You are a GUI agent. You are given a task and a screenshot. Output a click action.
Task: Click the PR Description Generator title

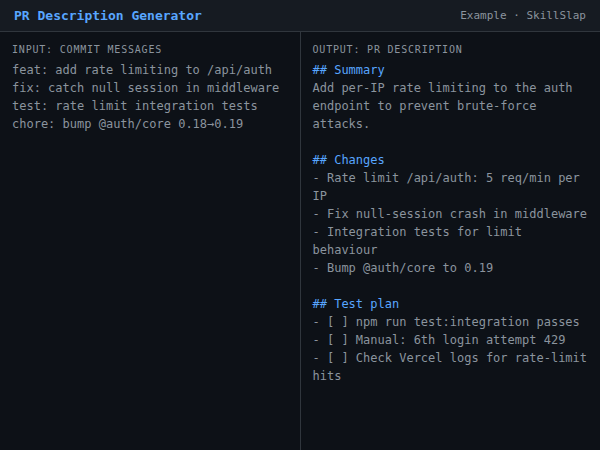coord(108,16)
